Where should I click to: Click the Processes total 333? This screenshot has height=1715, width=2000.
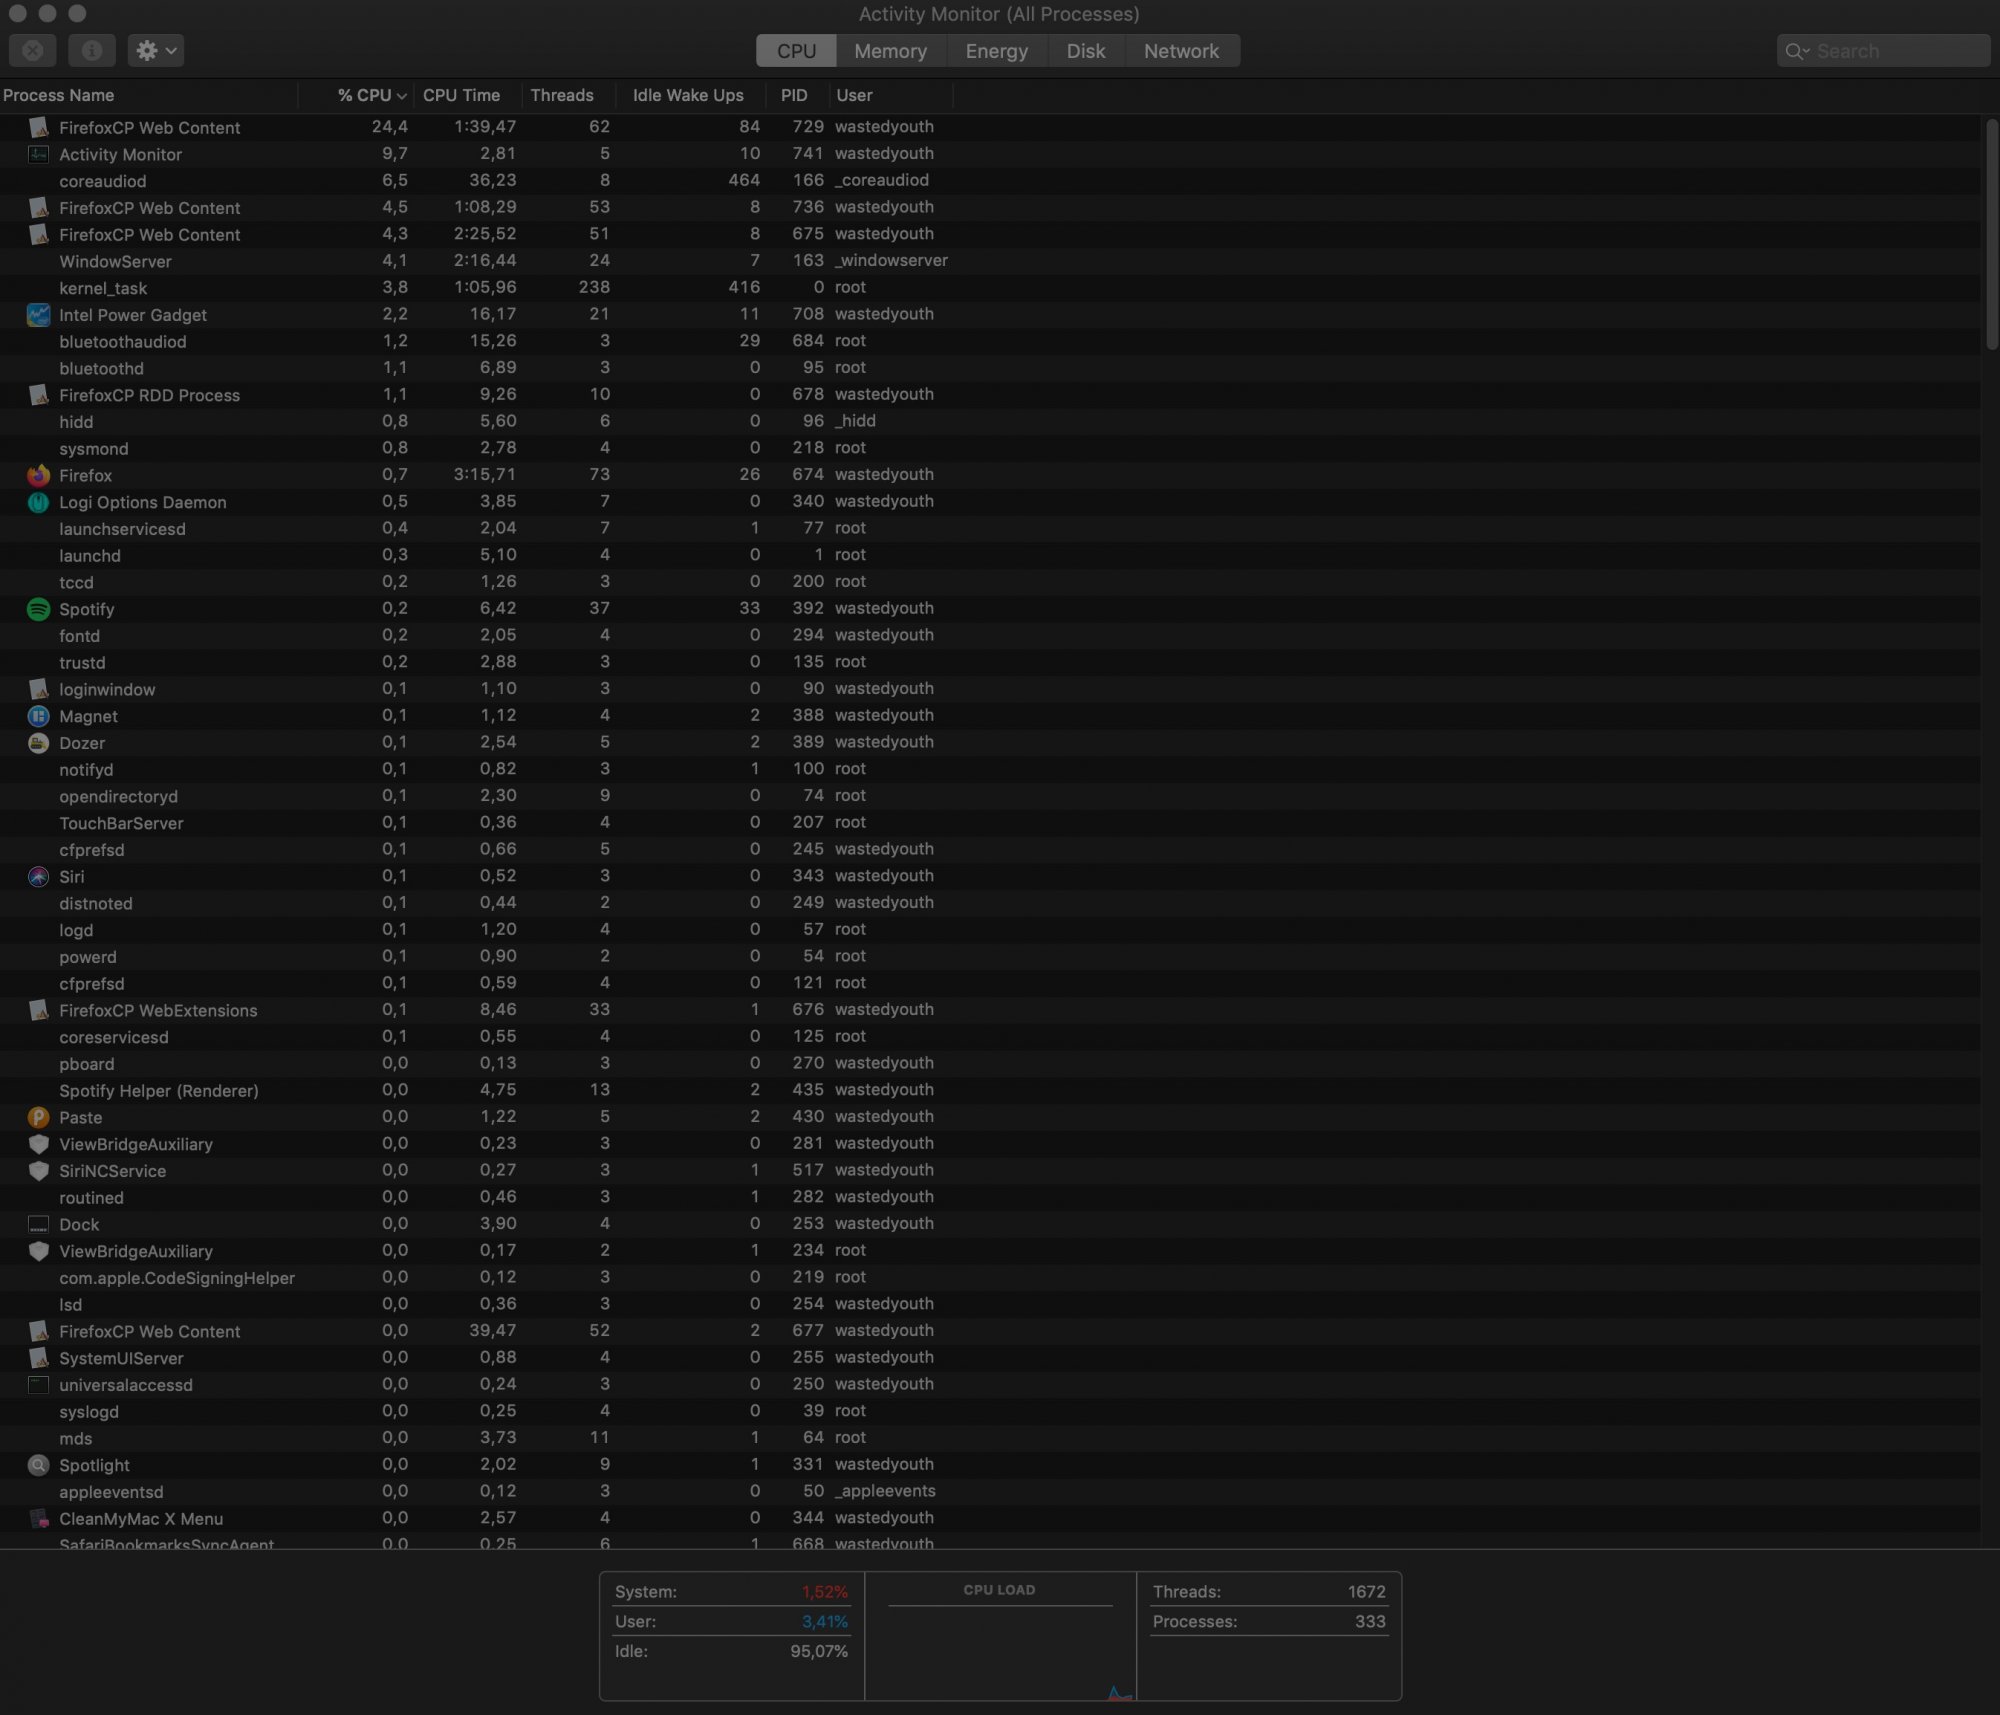coord(1370,1622)
